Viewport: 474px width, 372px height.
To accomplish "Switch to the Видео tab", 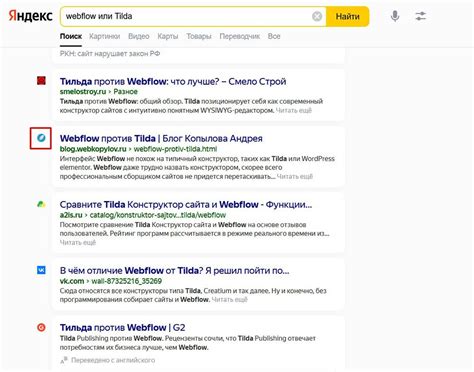I will [x=139, y=36].
